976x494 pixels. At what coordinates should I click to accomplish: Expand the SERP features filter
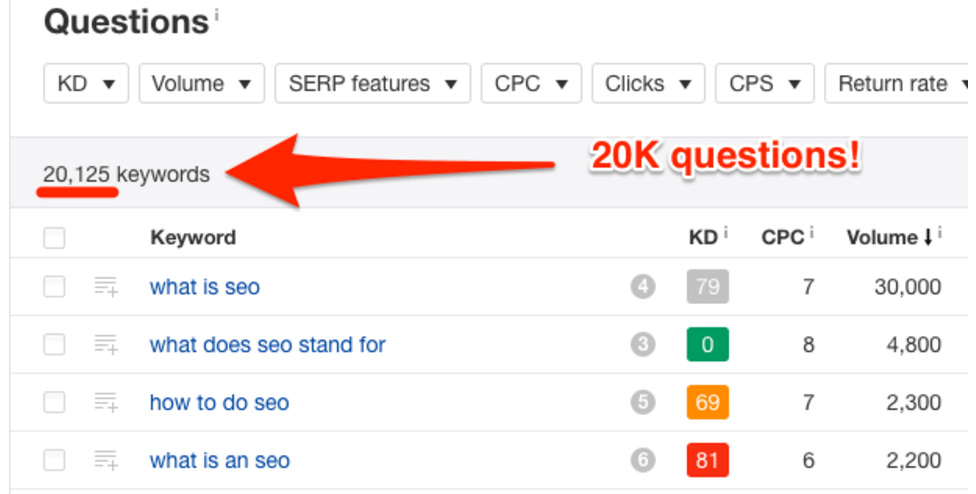click(x=372, y=84)
